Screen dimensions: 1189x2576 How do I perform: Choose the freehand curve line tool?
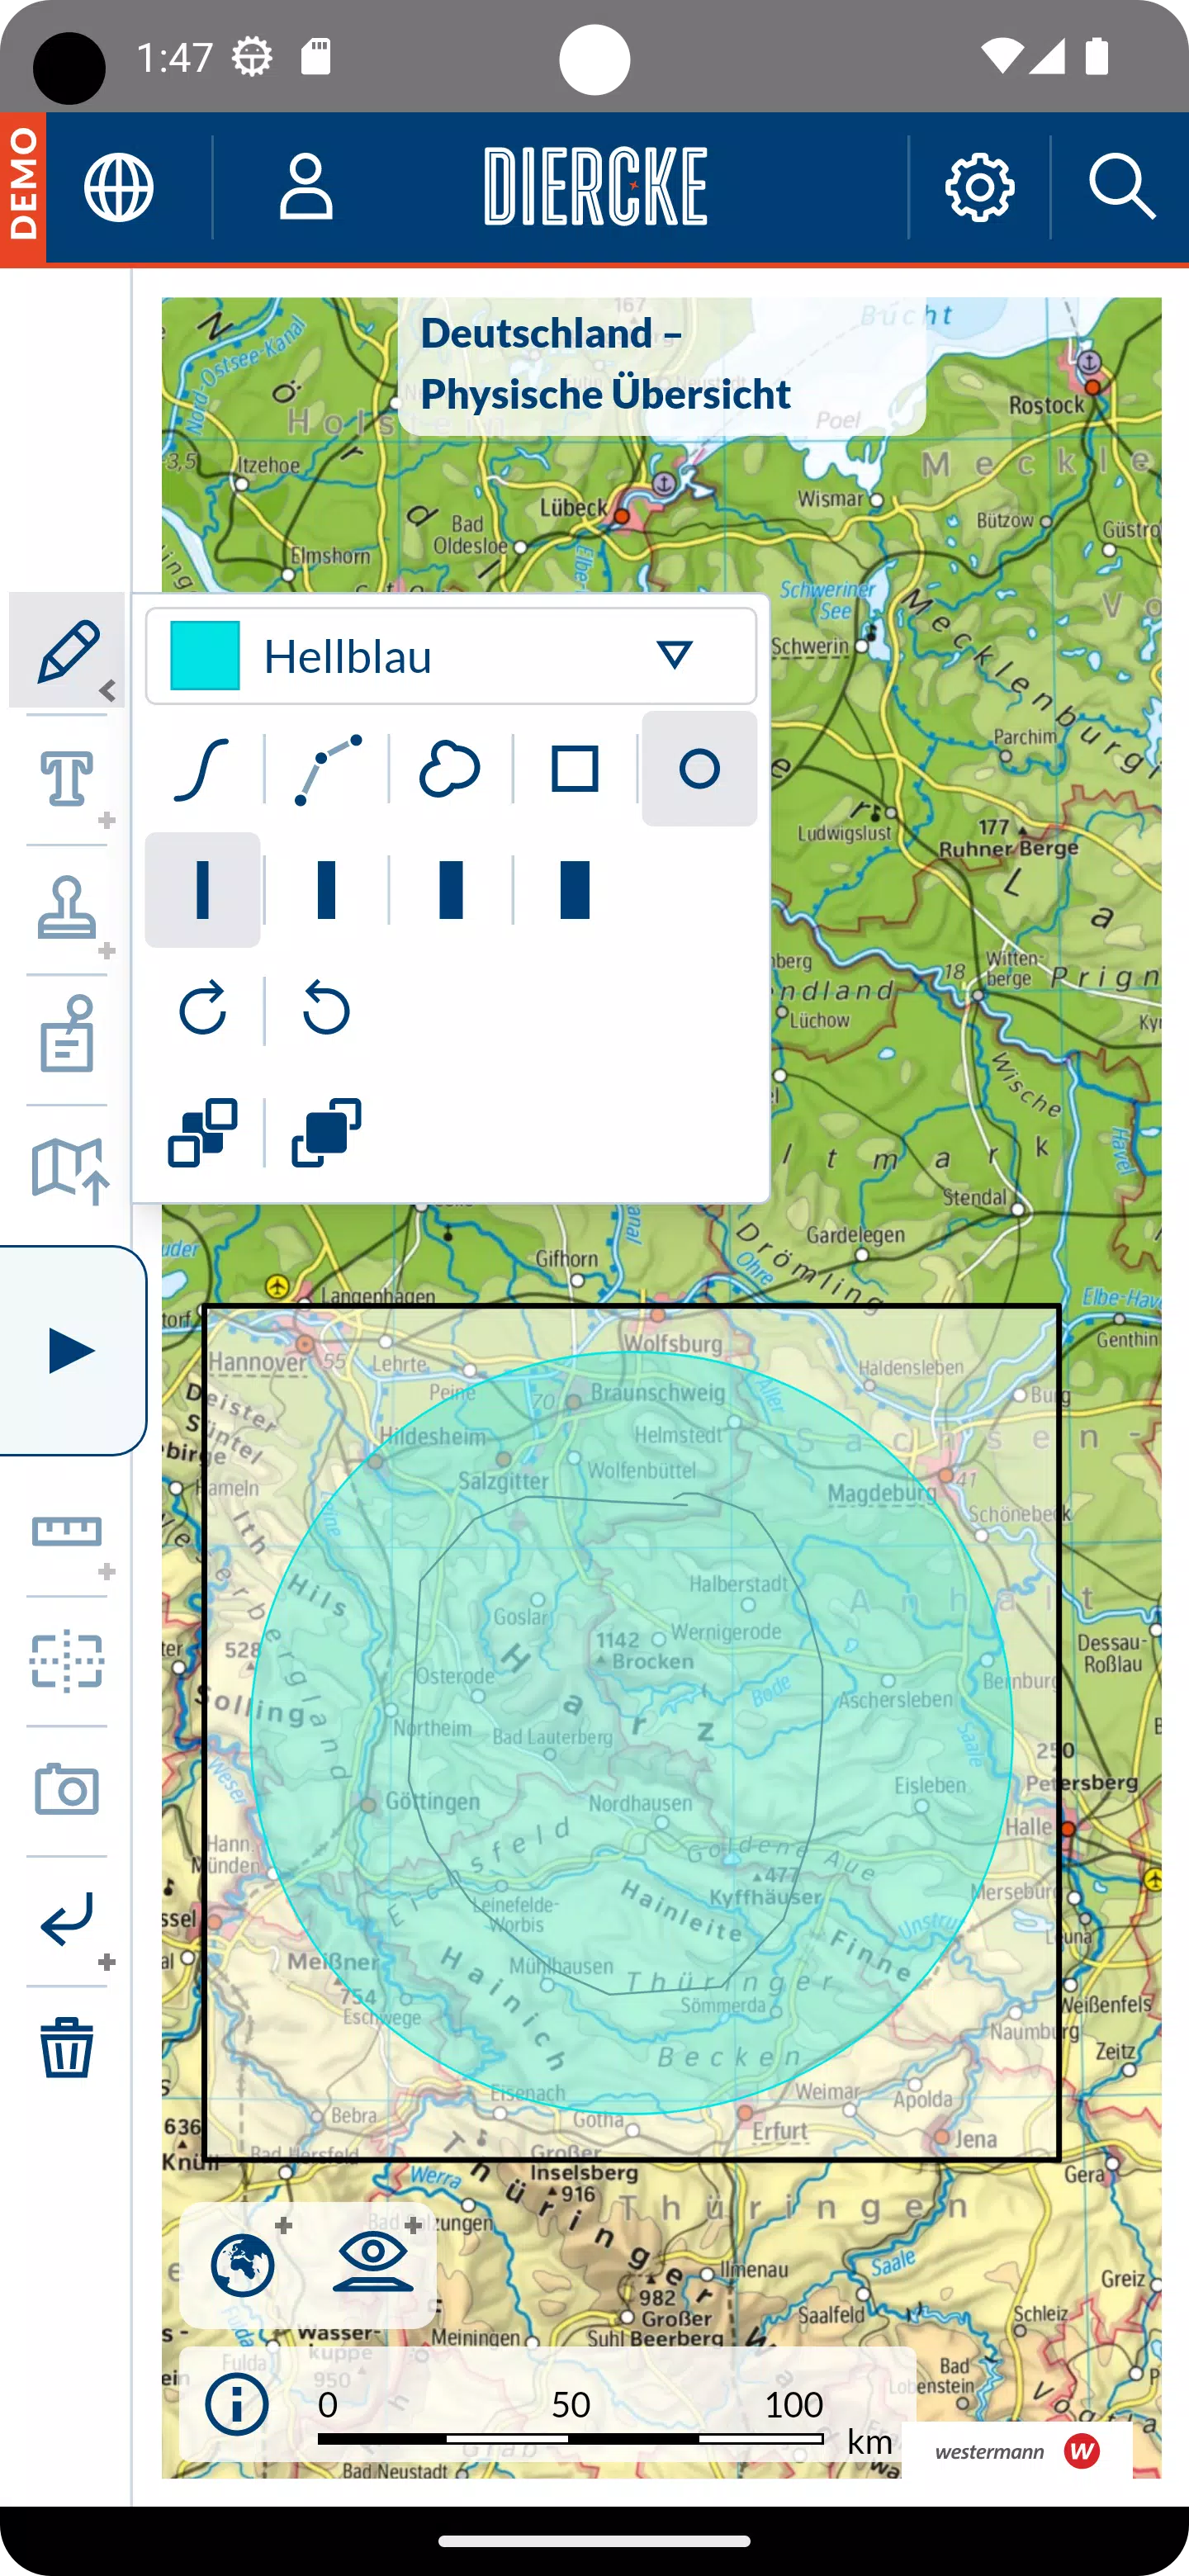tap(202, 769)
